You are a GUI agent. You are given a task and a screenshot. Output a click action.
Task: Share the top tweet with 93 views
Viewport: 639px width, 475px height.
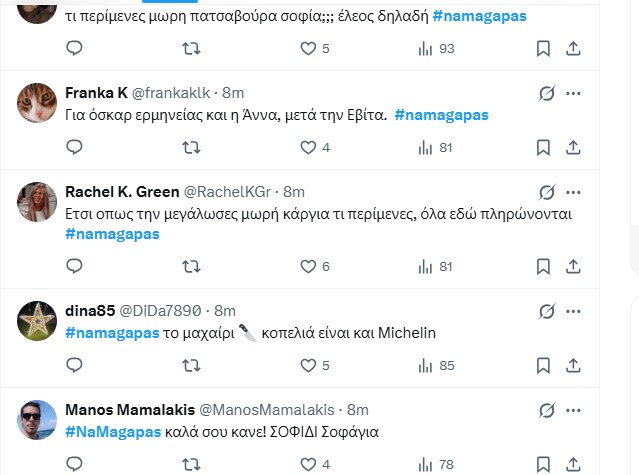[x=573, y=48]
